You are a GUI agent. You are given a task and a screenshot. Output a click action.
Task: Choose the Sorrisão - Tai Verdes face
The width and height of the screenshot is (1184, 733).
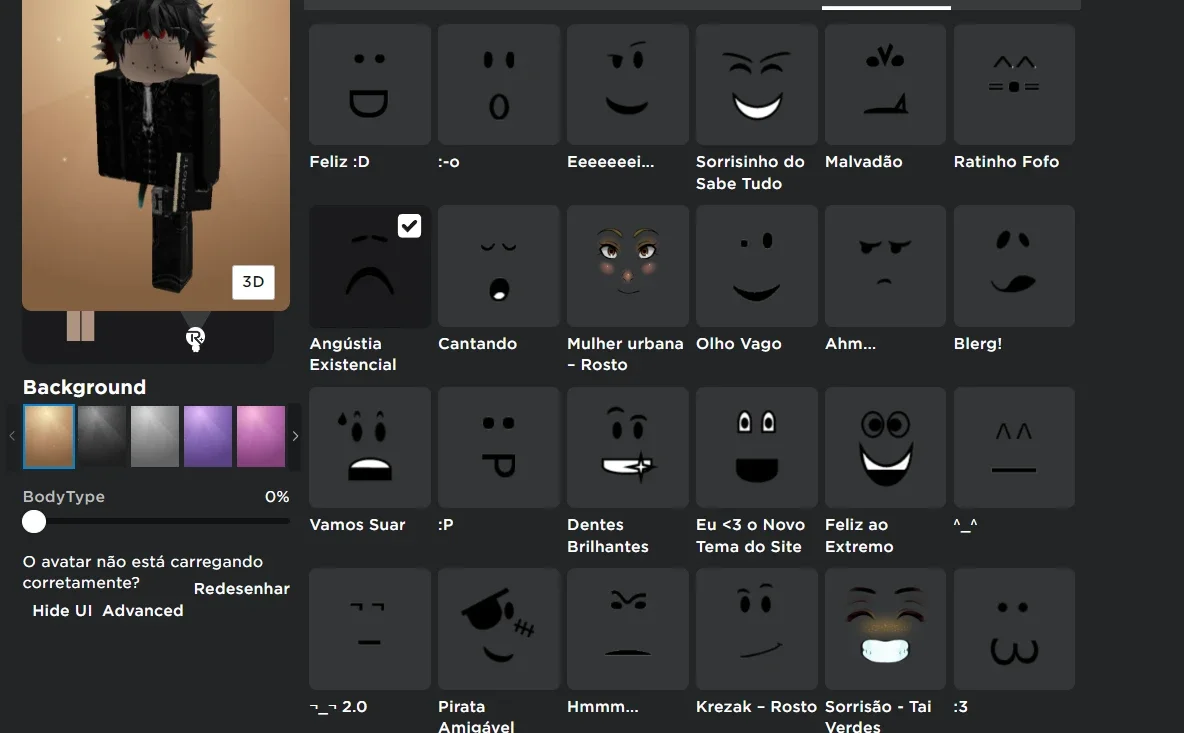pyautogui.click(x=885, y=629)
